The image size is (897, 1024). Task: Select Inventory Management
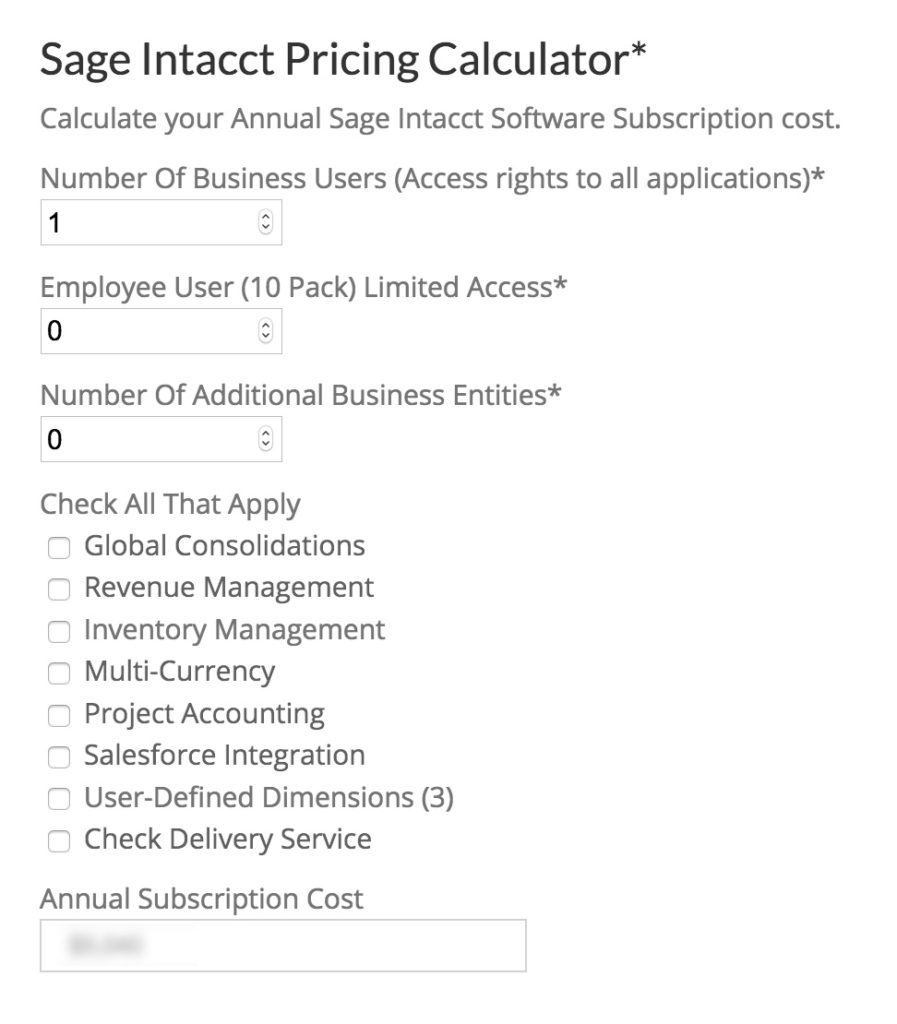(58, 631)
